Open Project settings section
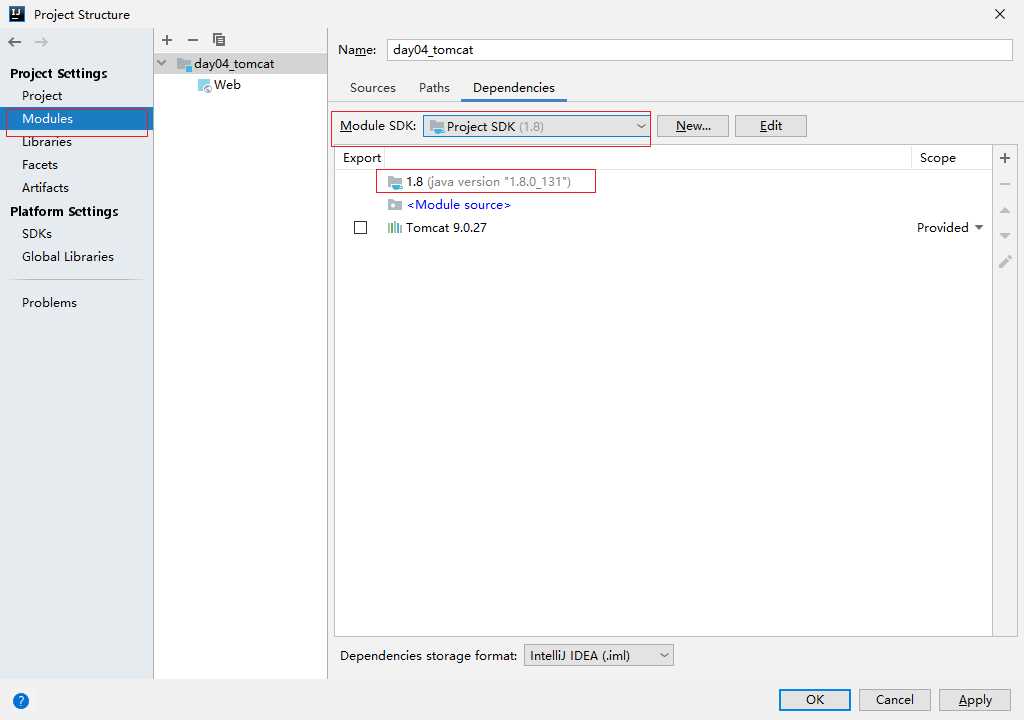This screenshot has height=720, width=1024. [42, 96]
